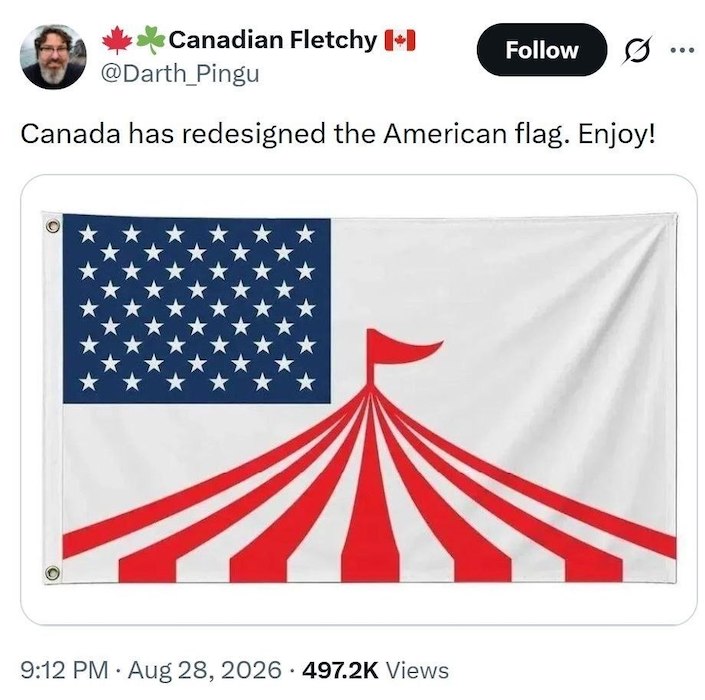Open the Canadian Fletchy display name
This screenshot has height=700, width=705.
tap(272, 40)
